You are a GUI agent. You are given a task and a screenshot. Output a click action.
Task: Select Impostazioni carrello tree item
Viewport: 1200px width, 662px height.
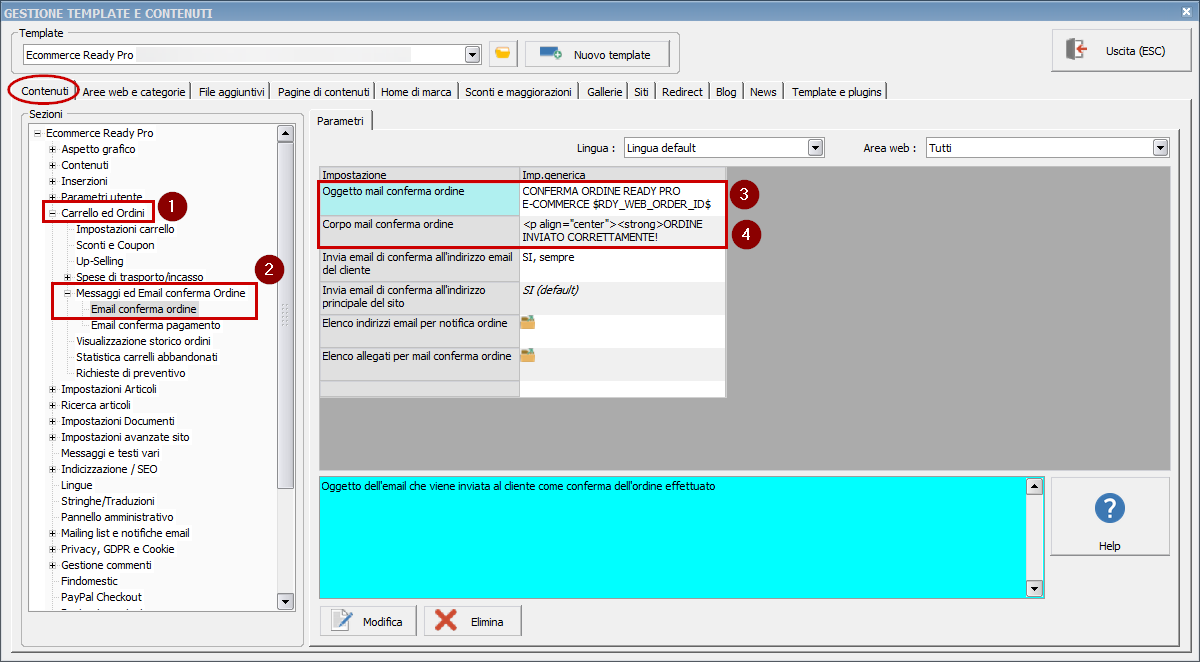click(125, 229)
